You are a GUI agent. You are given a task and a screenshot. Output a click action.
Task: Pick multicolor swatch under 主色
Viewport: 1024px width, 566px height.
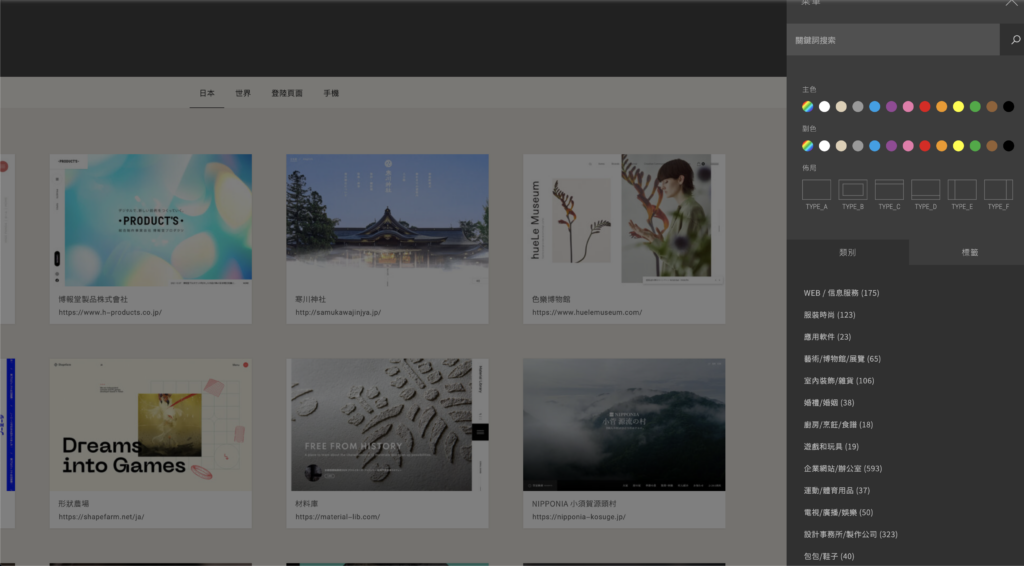[808, 106]
